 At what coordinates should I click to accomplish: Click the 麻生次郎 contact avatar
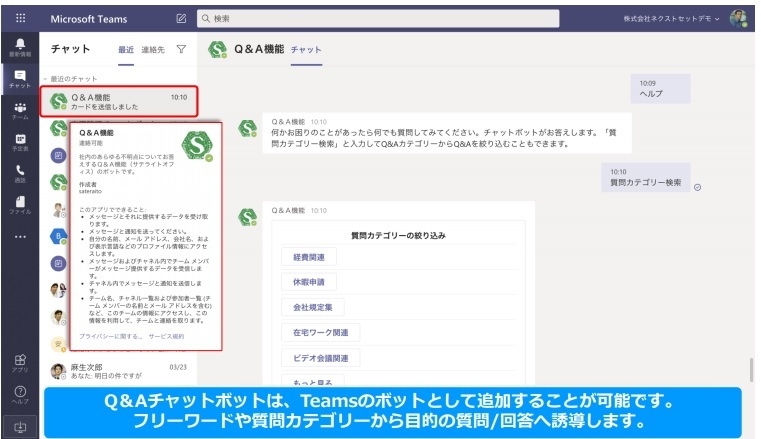[58, 371]
